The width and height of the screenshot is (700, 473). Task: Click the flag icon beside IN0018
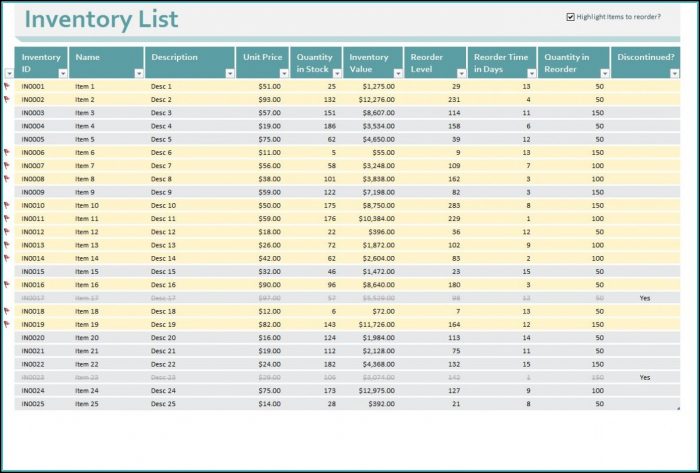tap(7, 311)
